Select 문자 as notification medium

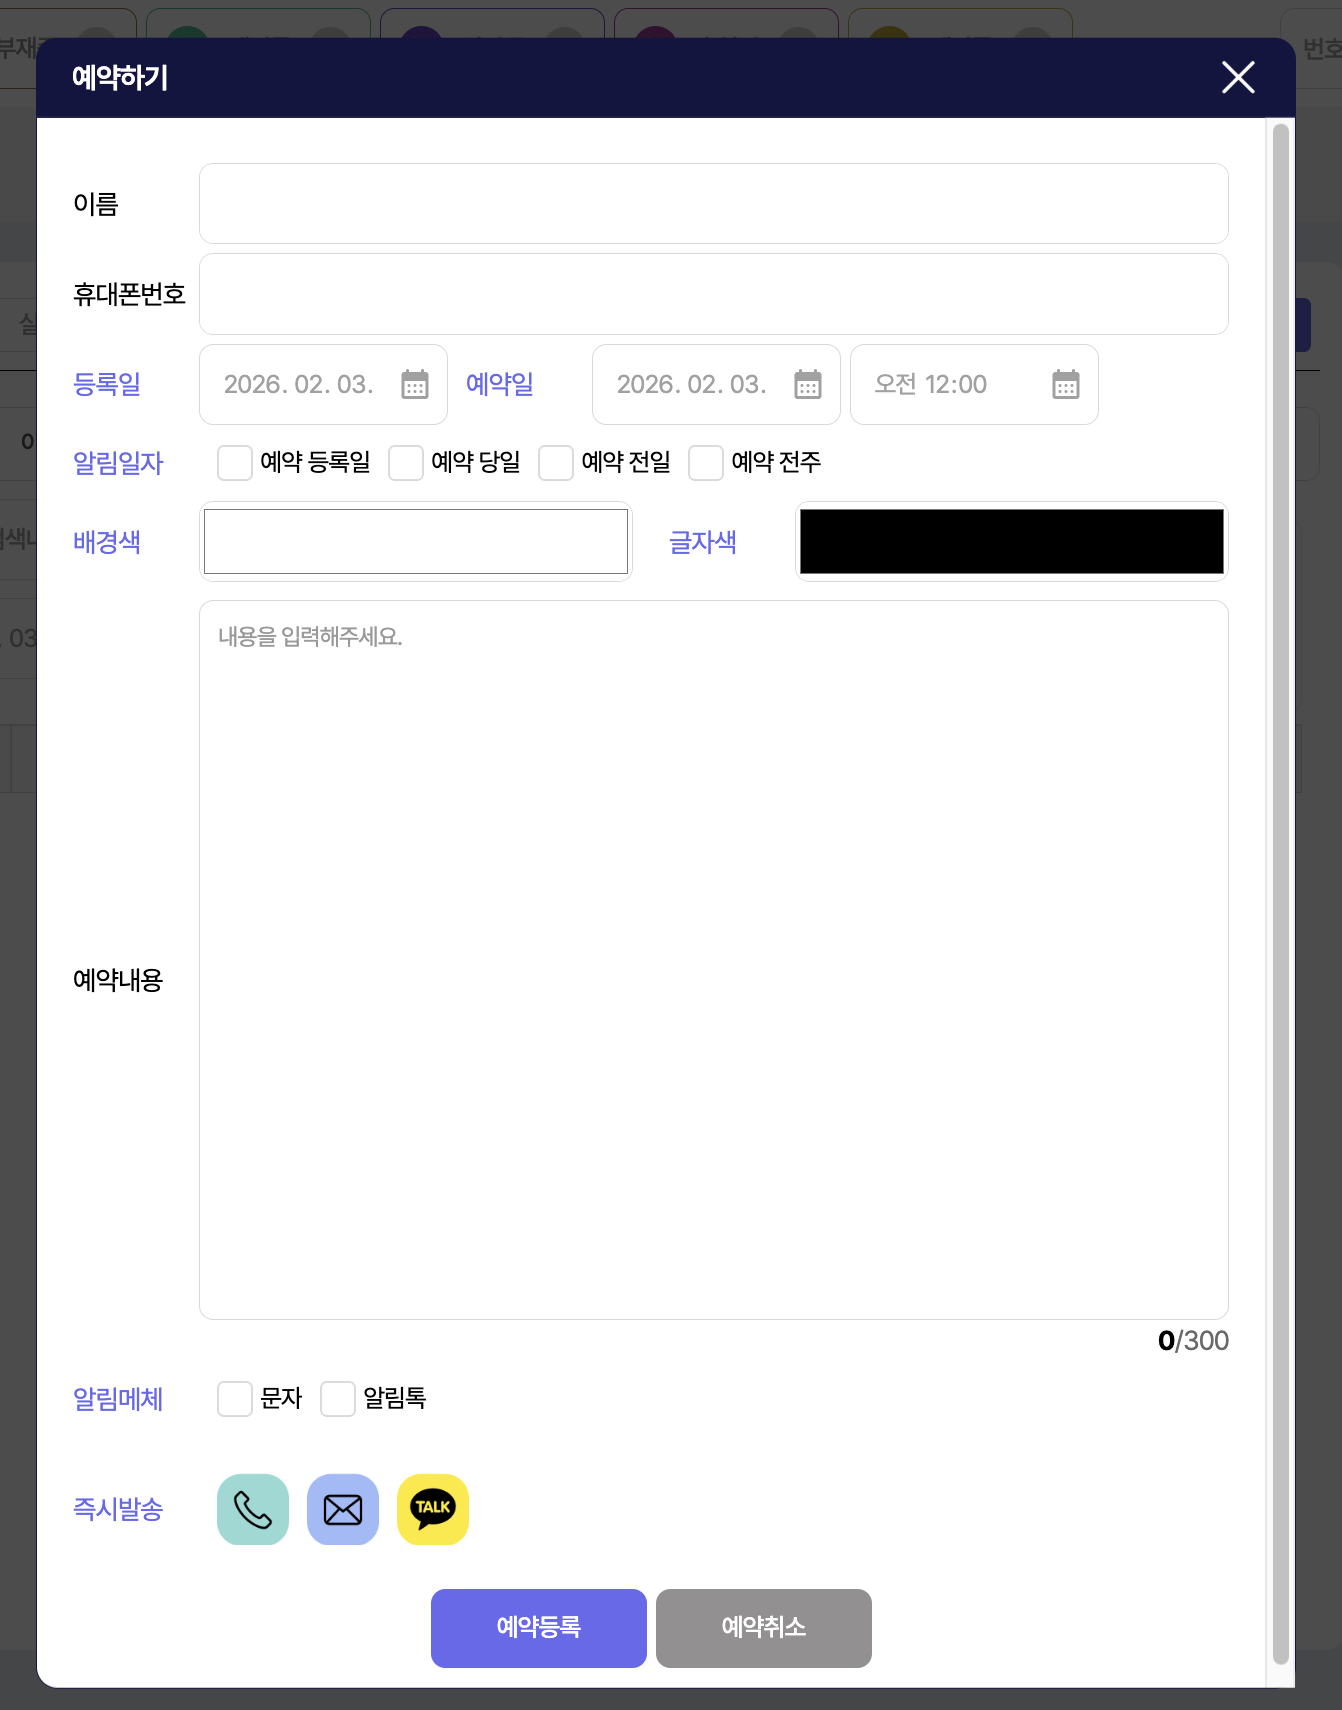pyautogui.click(x=235, y=1399)
